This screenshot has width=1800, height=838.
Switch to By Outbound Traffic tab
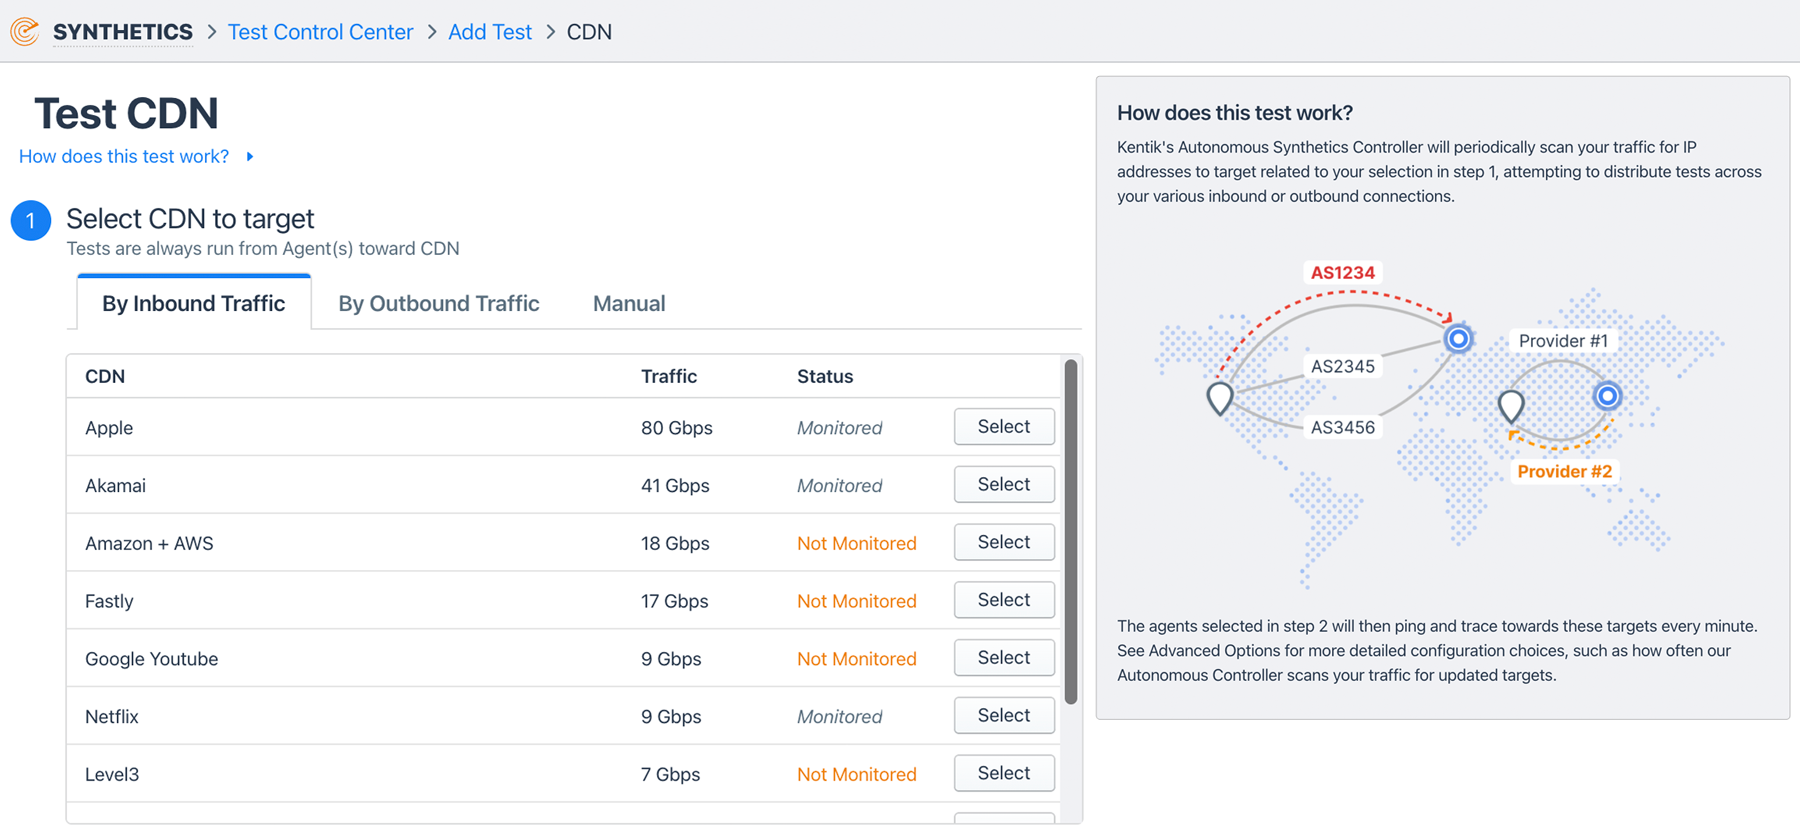point(439,303)
